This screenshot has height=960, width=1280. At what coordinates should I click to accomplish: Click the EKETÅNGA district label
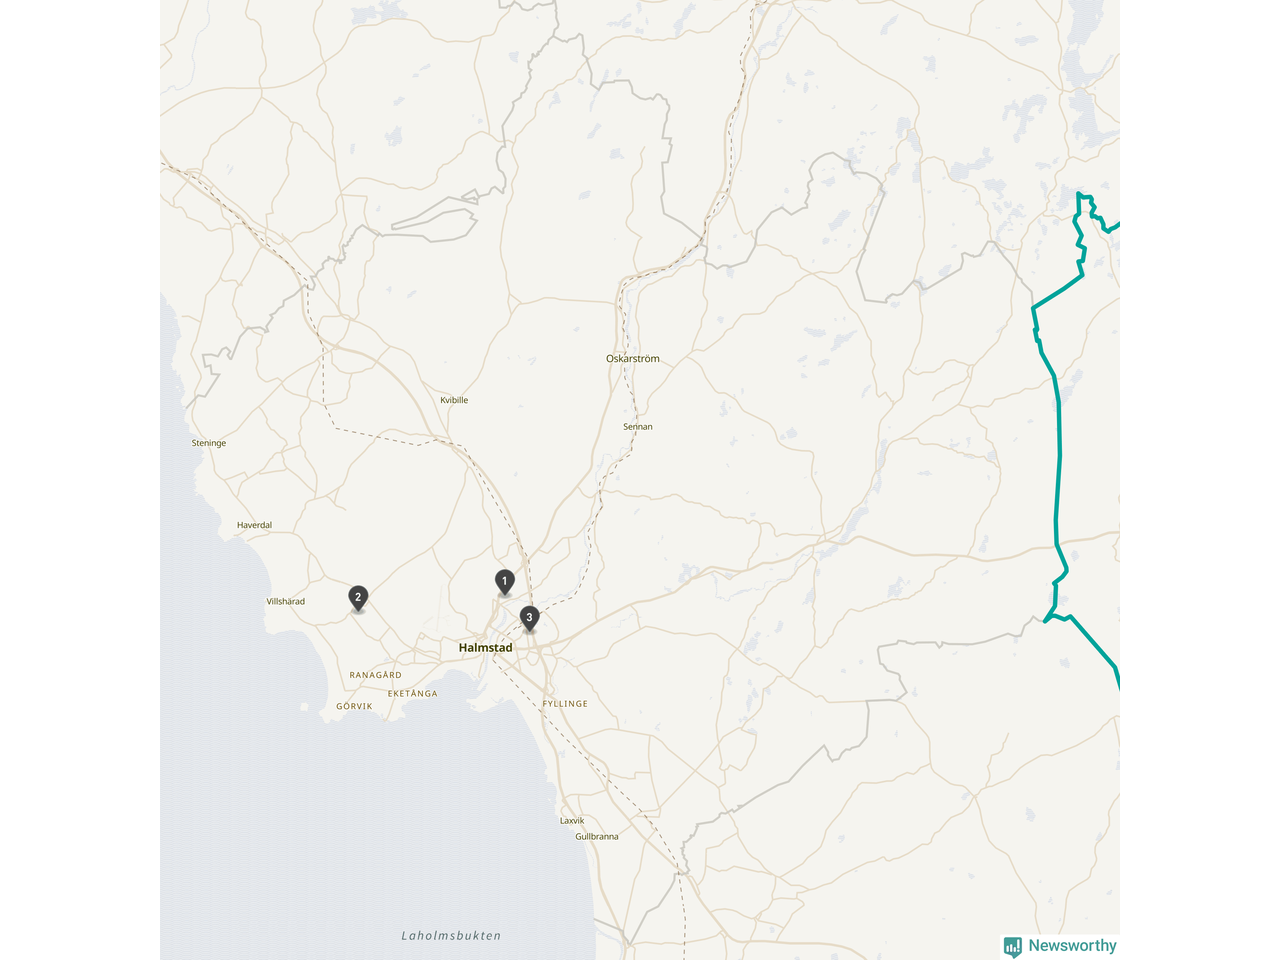point(413,693)
